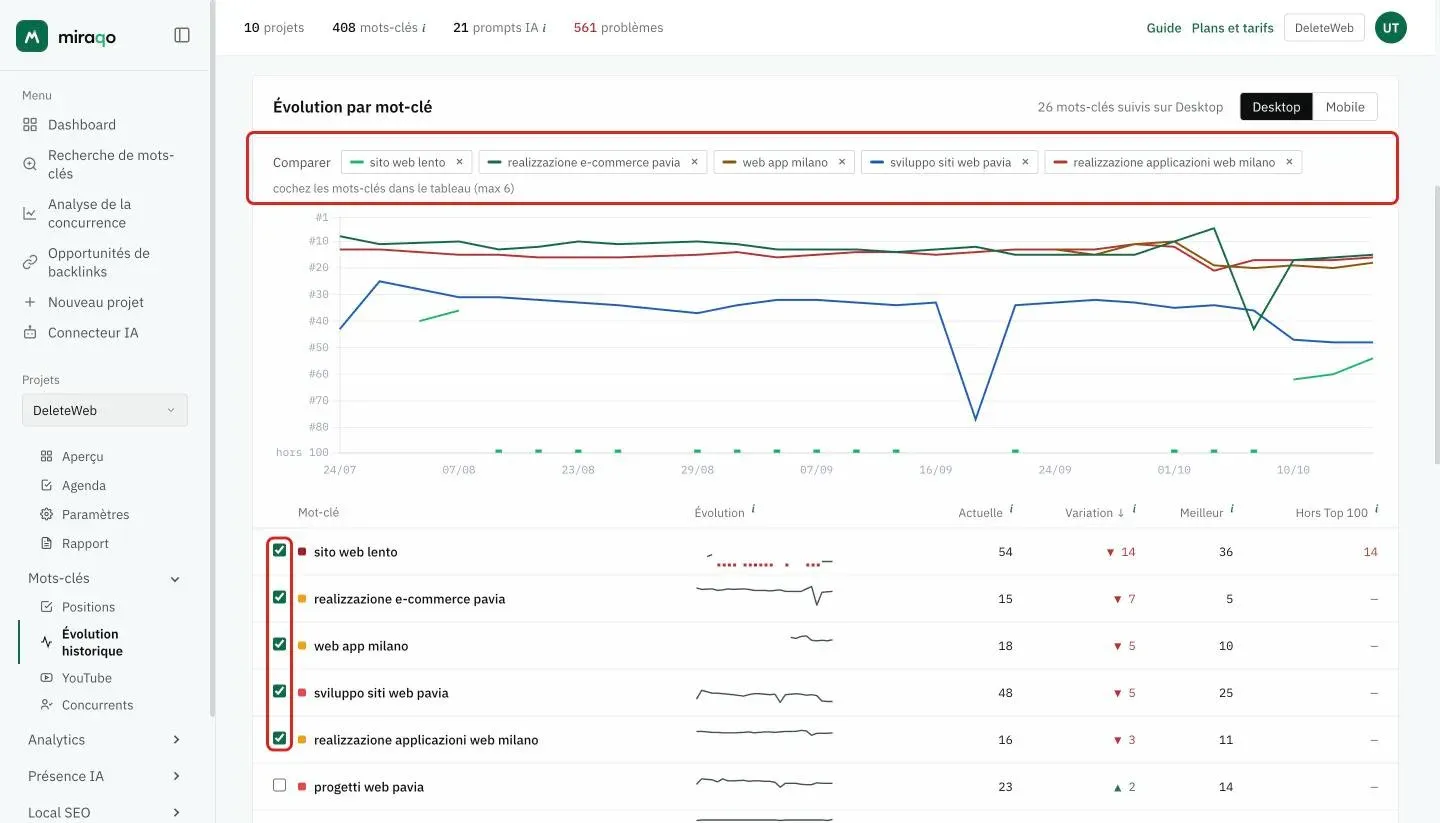Viewport: 1440px width, 823px height.
Task: Open the Plans et tarifs link
Action: point(1232,28)
